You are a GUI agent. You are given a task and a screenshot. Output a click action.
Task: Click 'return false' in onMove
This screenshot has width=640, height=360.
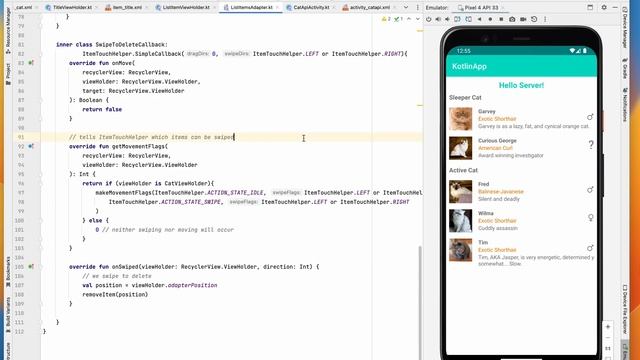[102, 109]
